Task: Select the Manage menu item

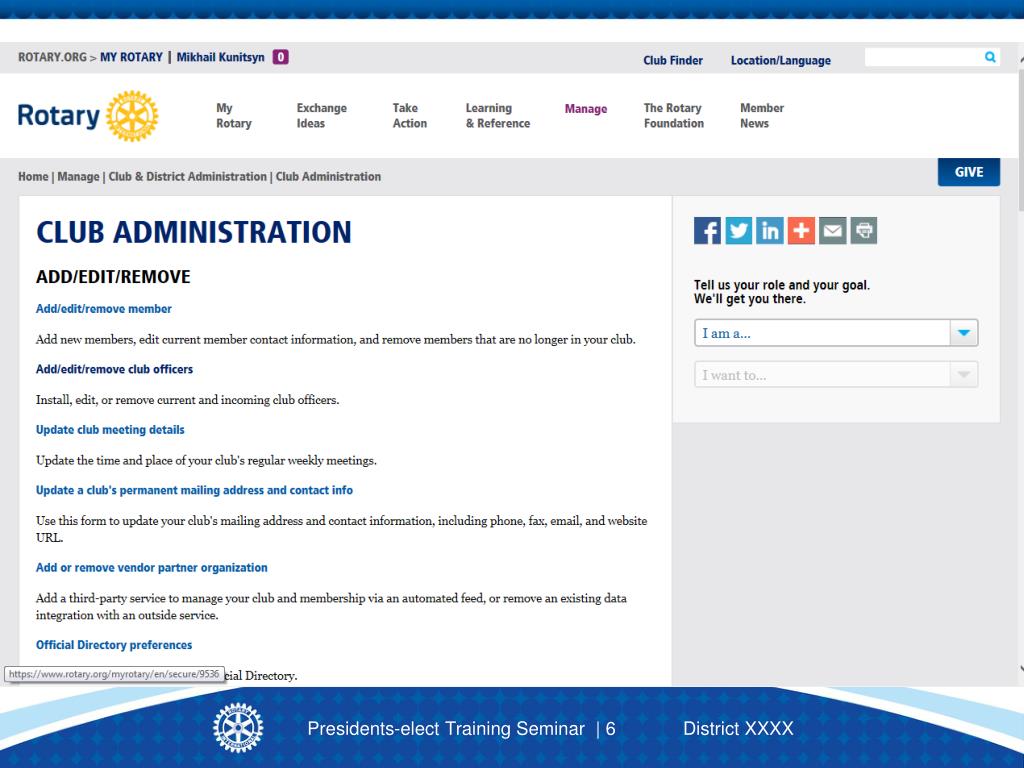Action: (x=586, y=109)
